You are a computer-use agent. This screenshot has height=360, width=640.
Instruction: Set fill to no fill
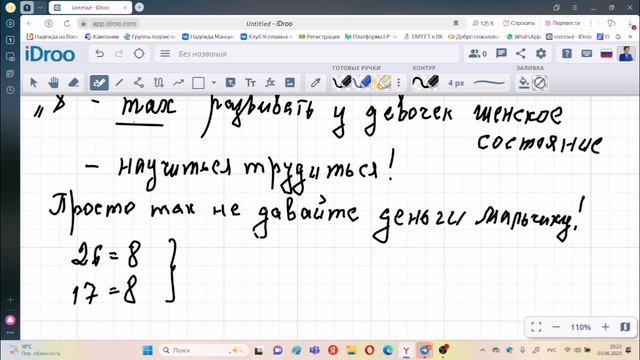pyautogui.click(x=540, y=83)
